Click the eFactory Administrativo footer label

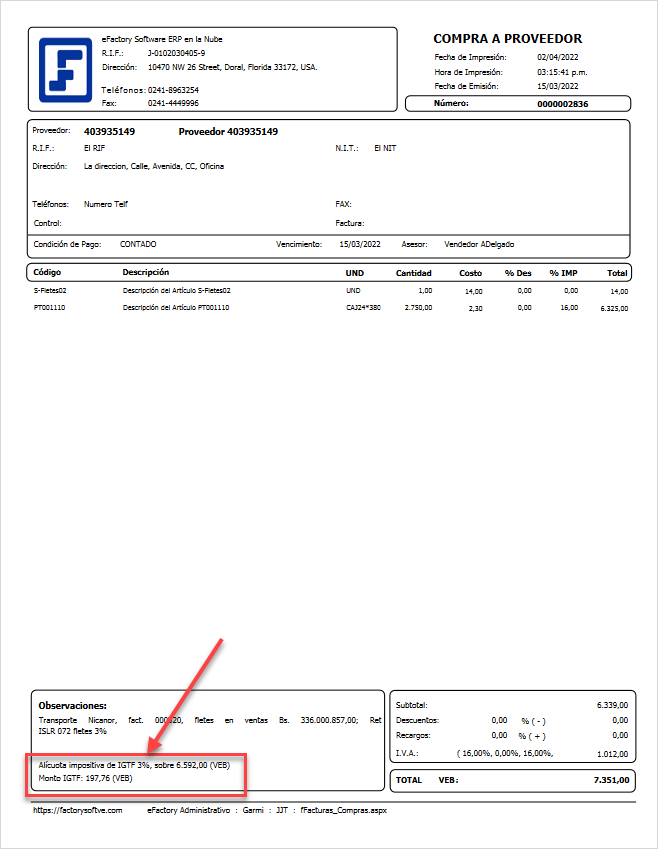point(188,811)
